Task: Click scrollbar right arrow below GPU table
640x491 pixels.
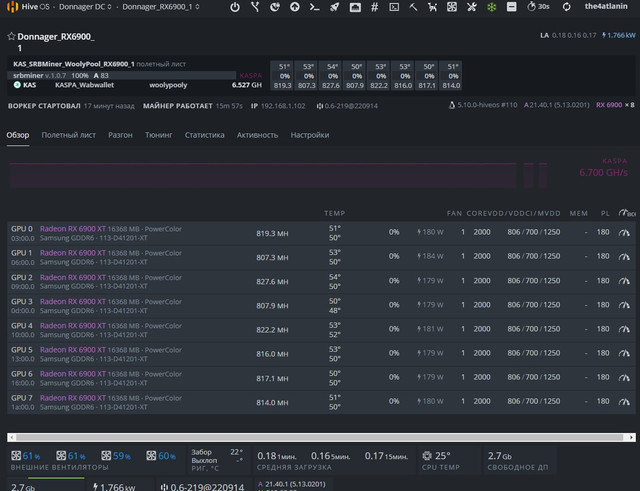Action: tap(632, 437)
